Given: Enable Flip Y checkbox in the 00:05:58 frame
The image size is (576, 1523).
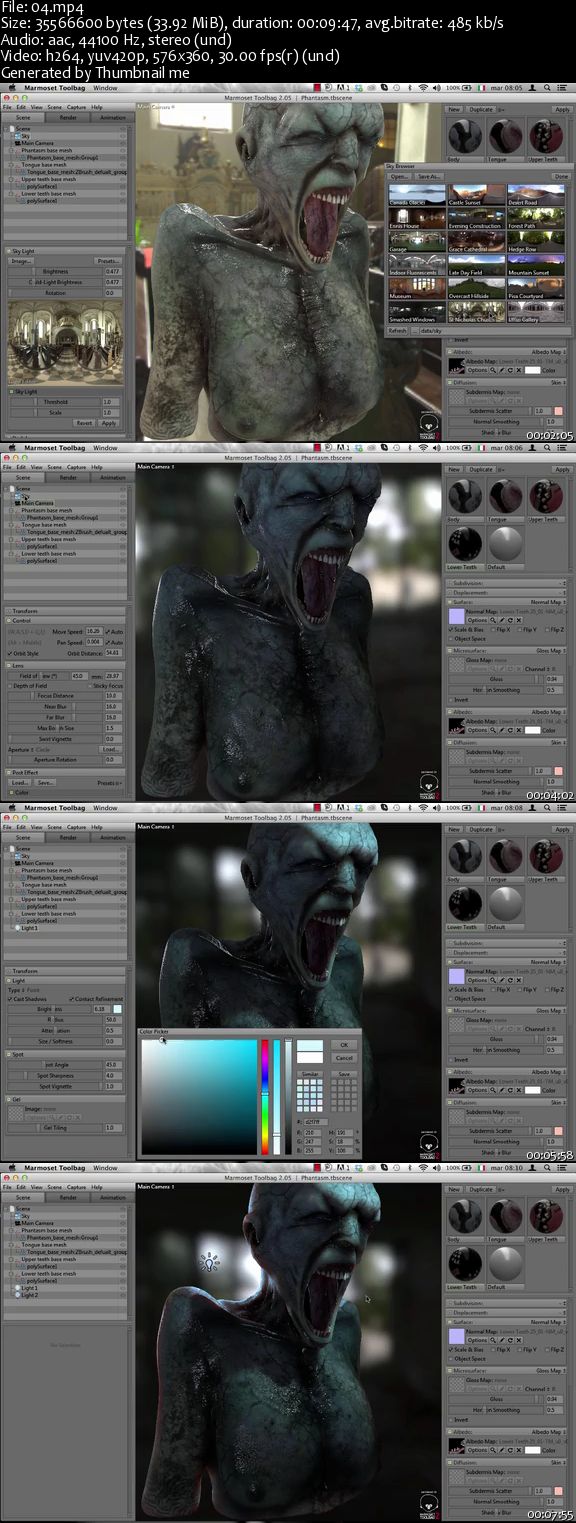Looking at the screenshot, I should (x=519, y=989).
